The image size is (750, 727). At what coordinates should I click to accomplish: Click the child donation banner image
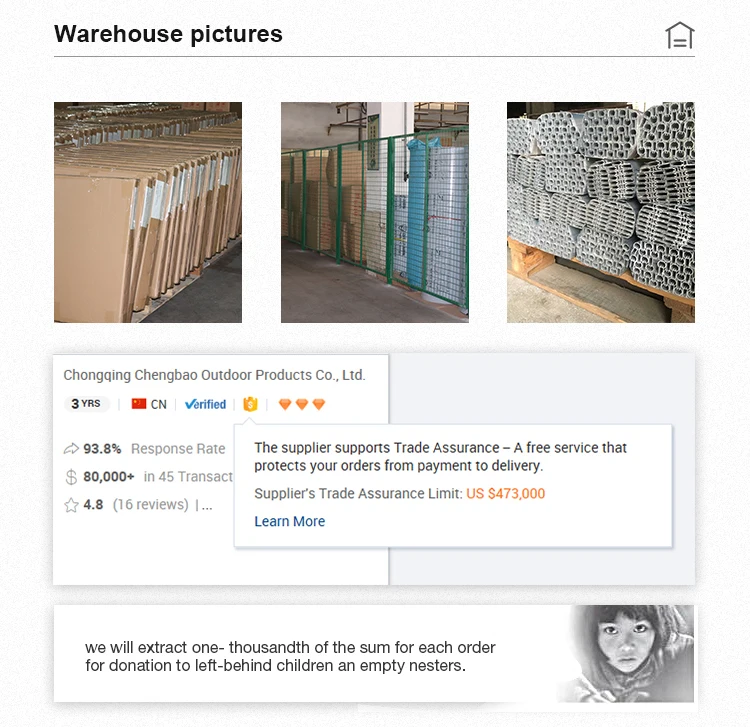click(x=627, y=654)
